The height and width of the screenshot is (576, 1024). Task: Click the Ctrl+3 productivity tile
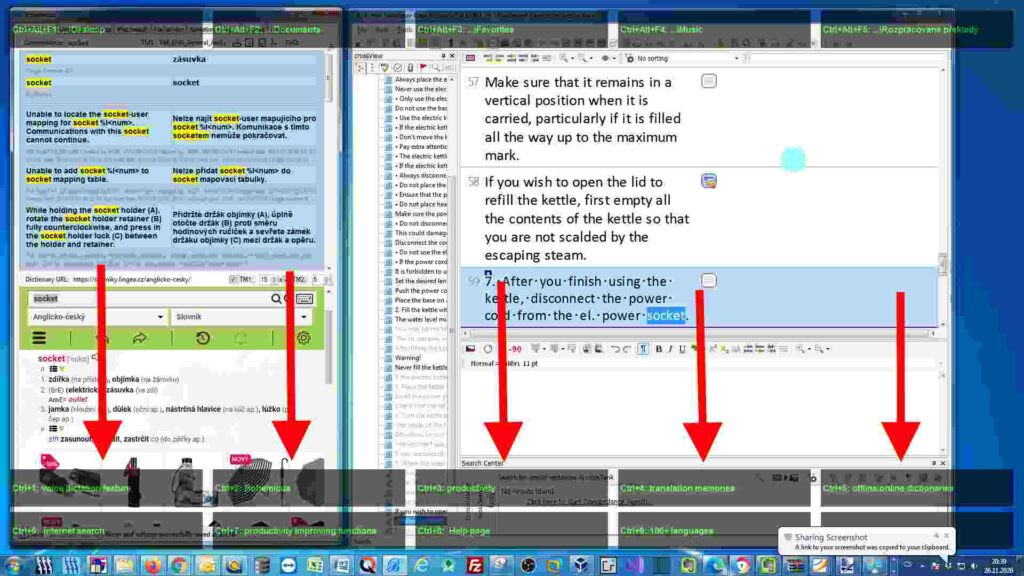pyautogui.click(x=513, y=488)
